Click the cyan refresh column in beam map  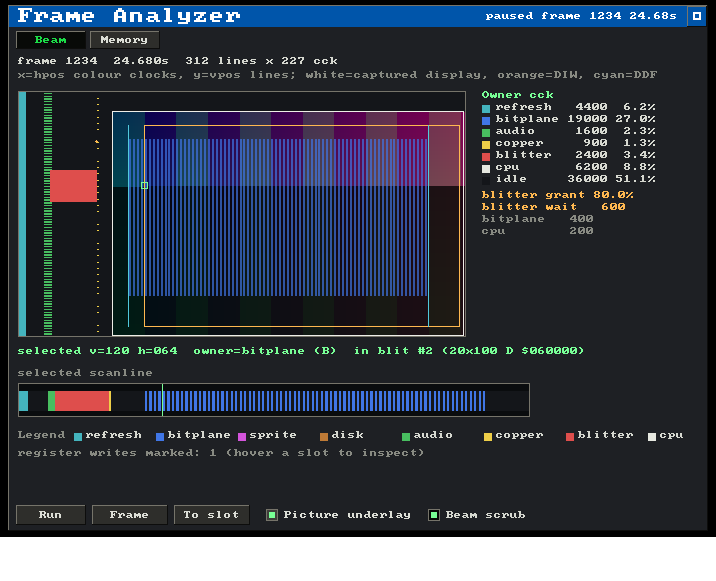[x=22, y=214]
